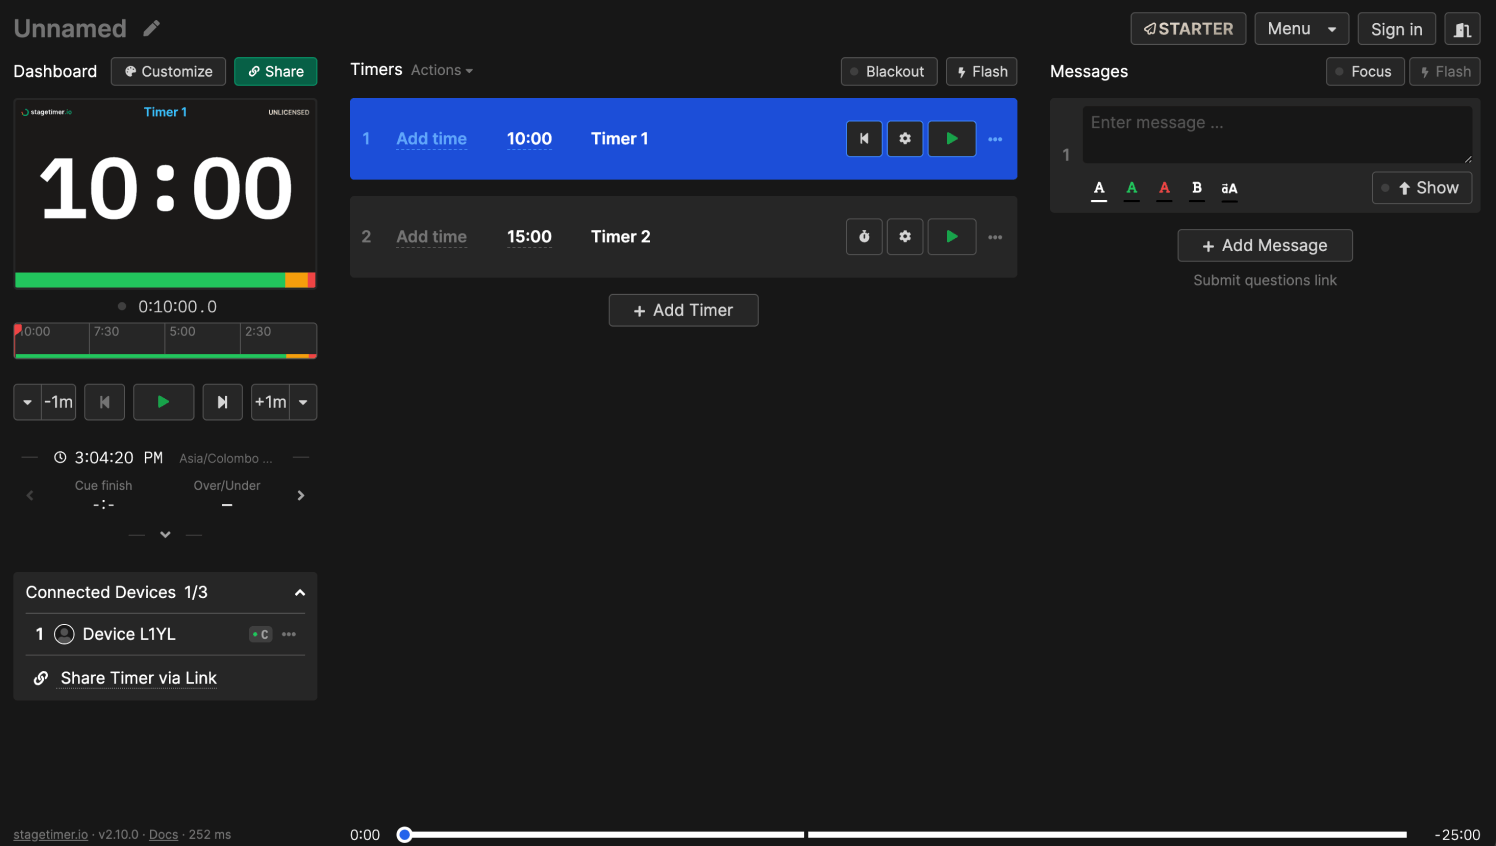Click the Over/Under value
The height and width of the screenshot is (846, 1496).
pyautogui.click(x=227, y=505)
